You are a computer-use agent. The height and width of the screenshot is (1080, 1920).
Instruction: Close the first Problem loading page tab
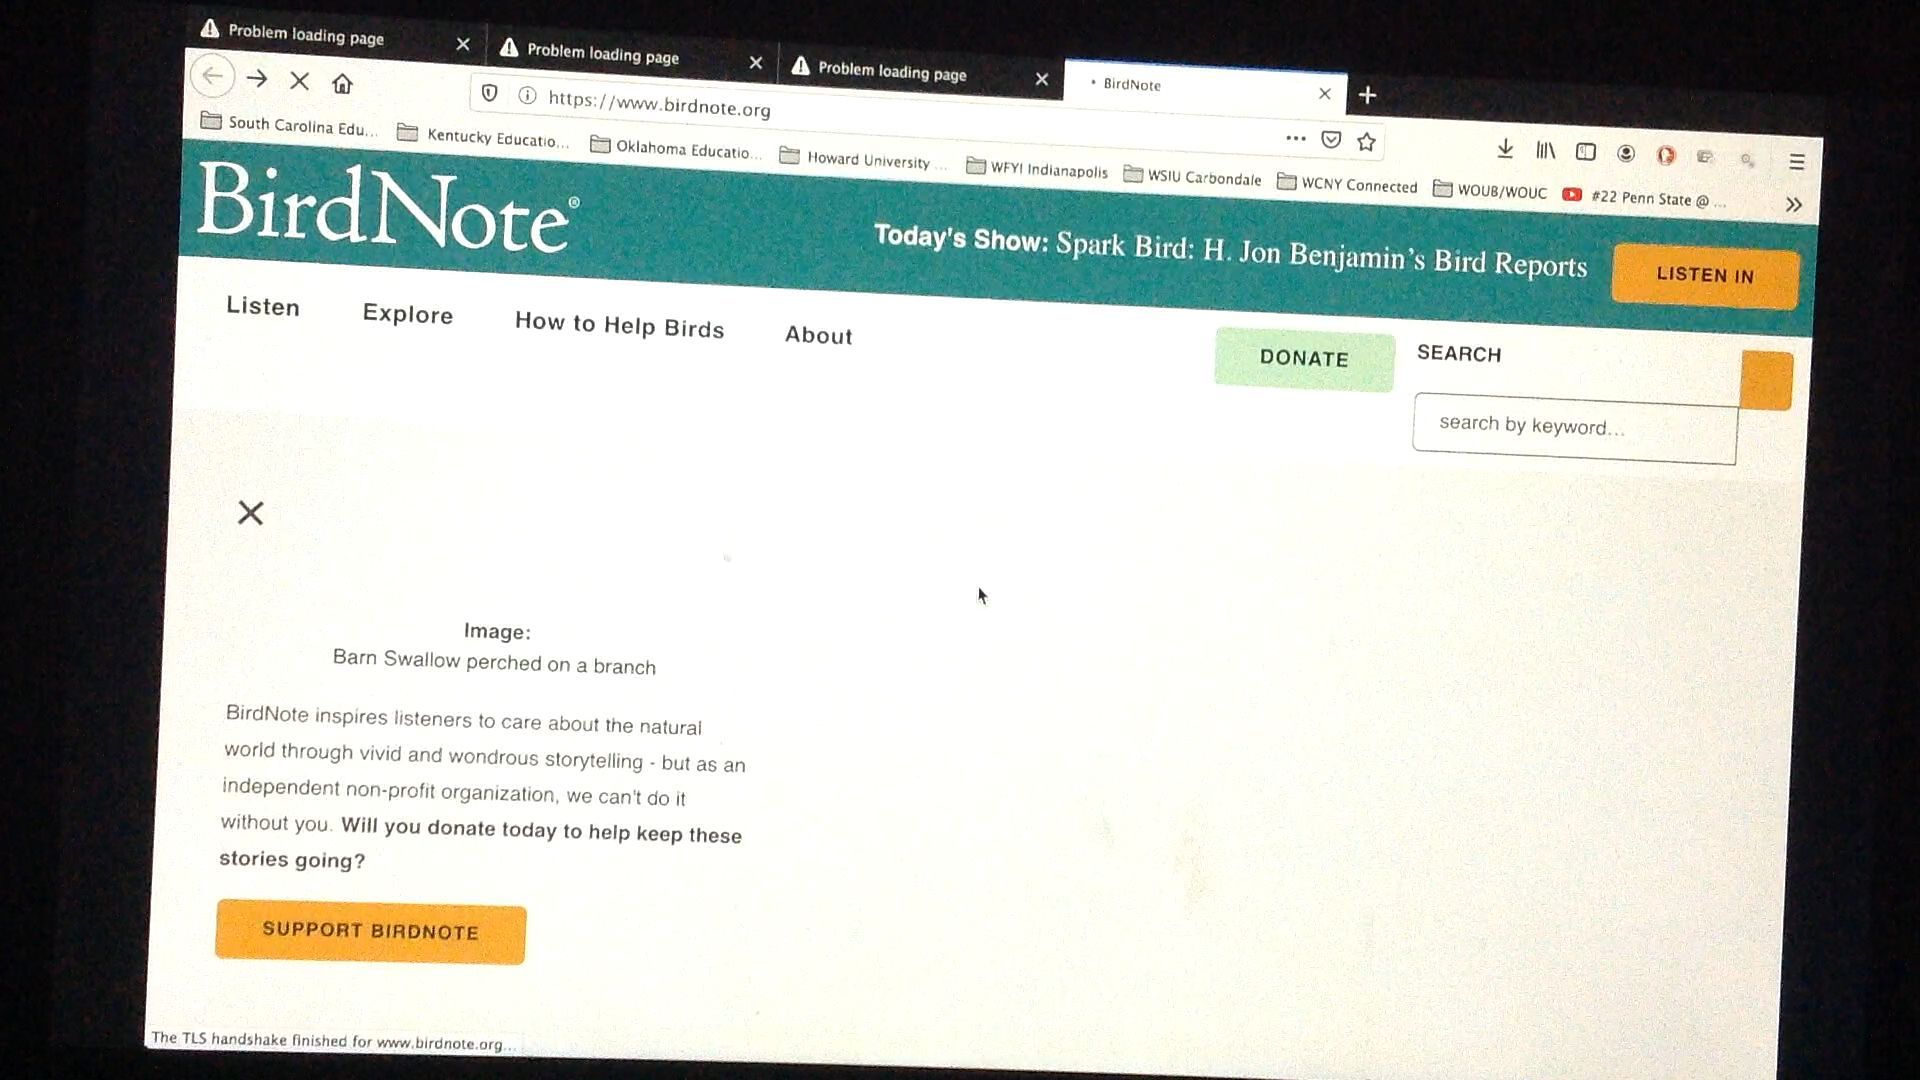coord(462,44)
